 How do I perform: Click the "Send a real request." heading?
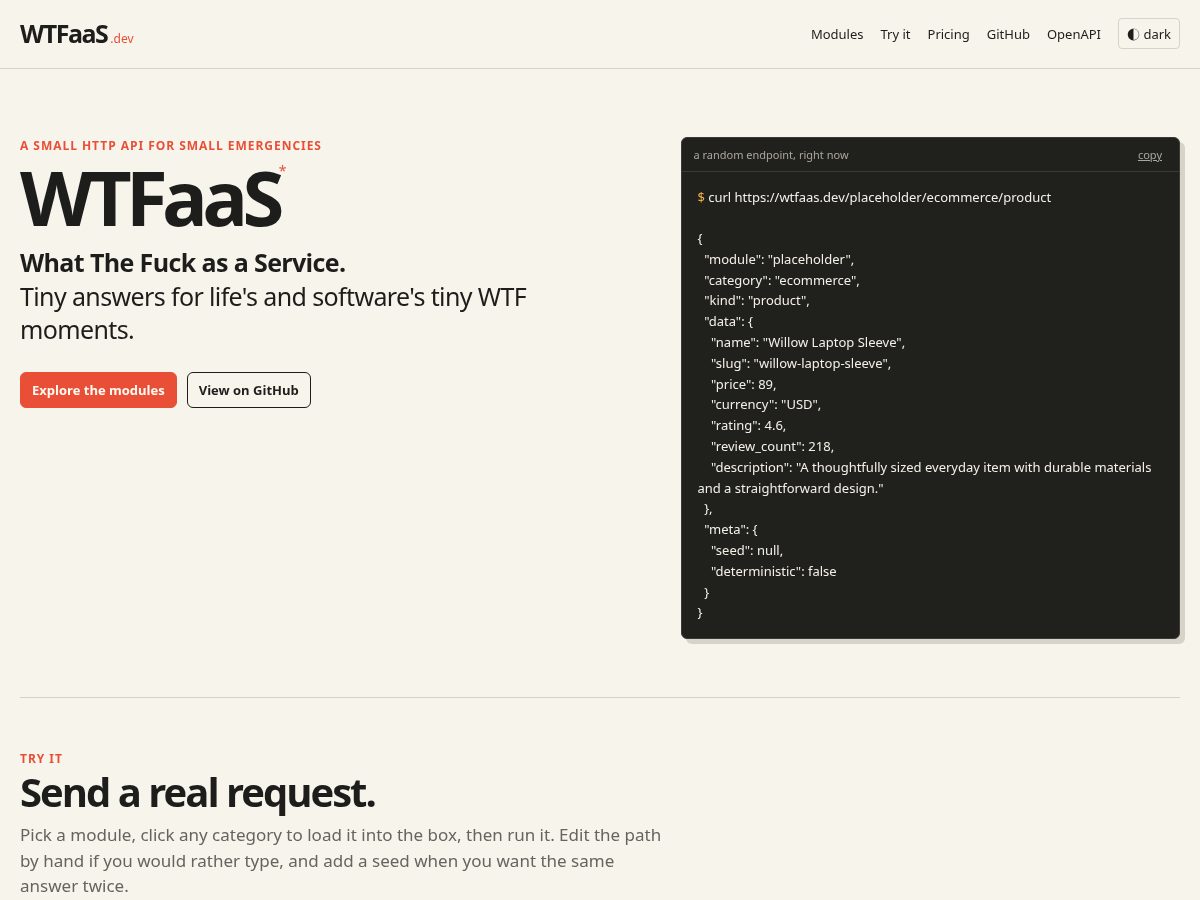(x=197, y=793)
